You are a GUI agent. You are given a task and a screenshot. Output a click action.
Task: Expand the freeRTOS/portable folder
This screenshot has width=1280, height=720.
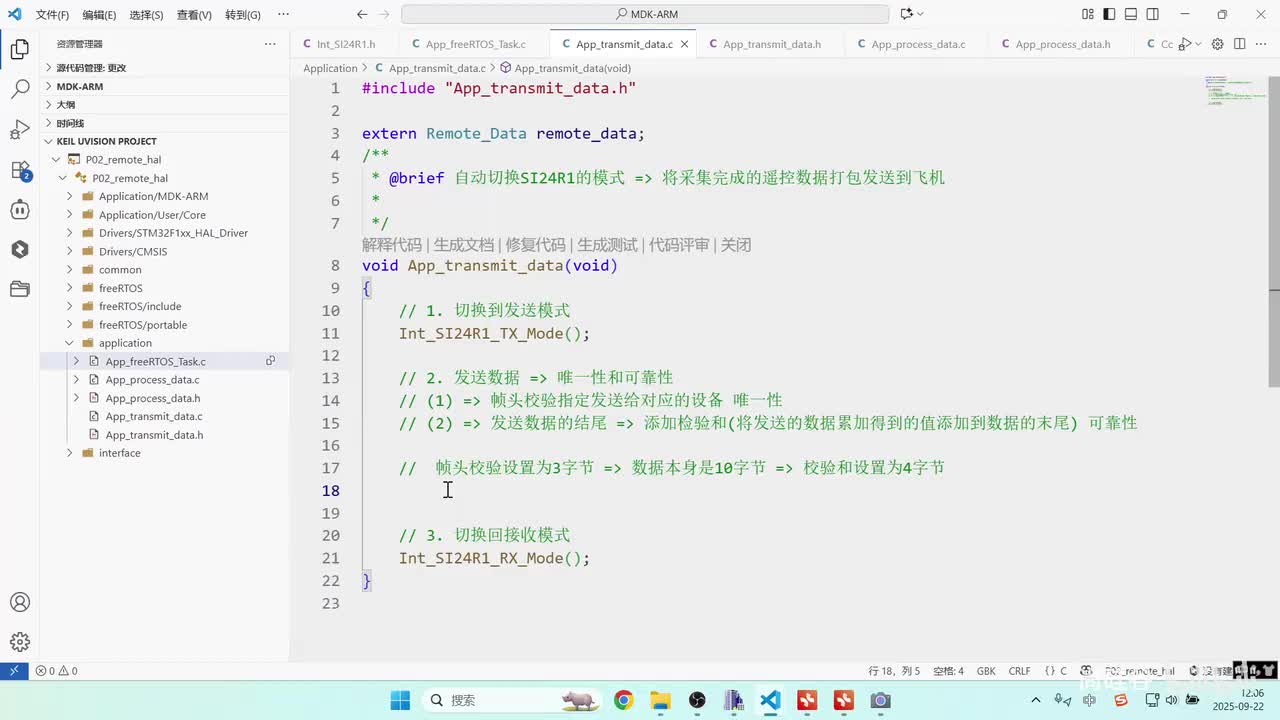point(164,324)
